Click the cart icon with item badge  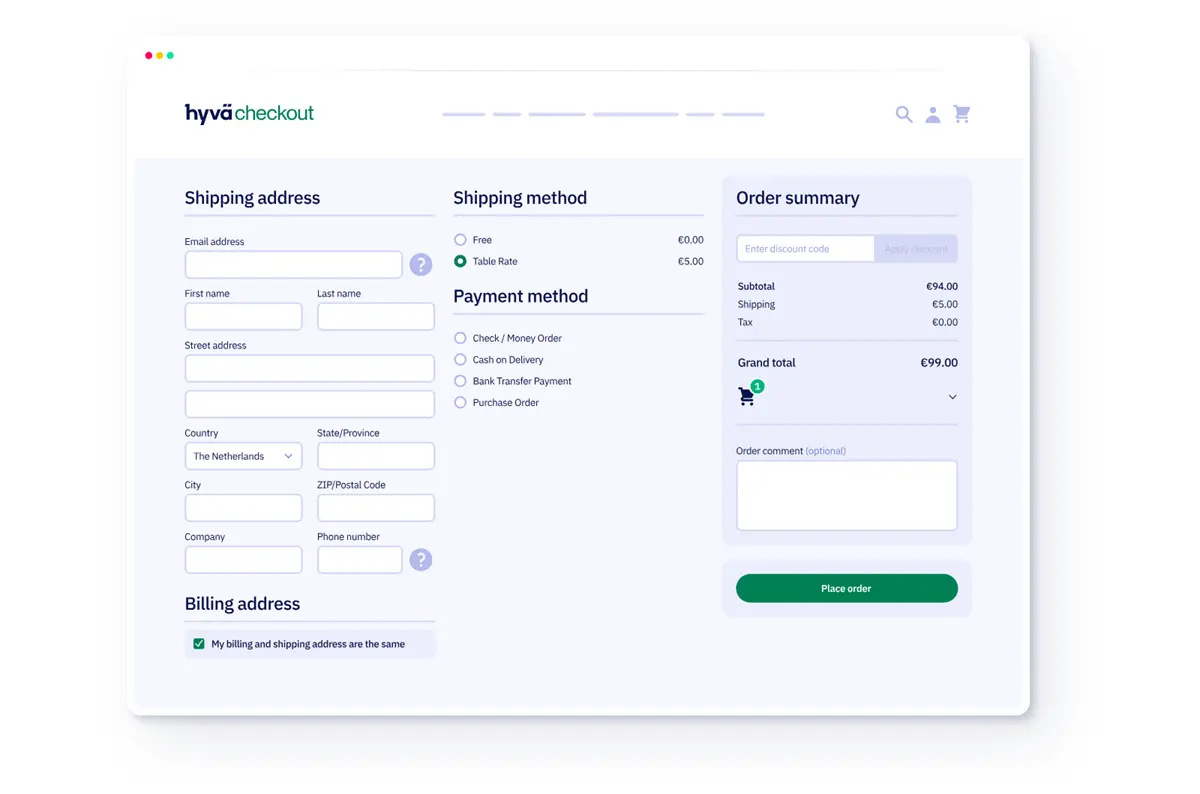747,396
